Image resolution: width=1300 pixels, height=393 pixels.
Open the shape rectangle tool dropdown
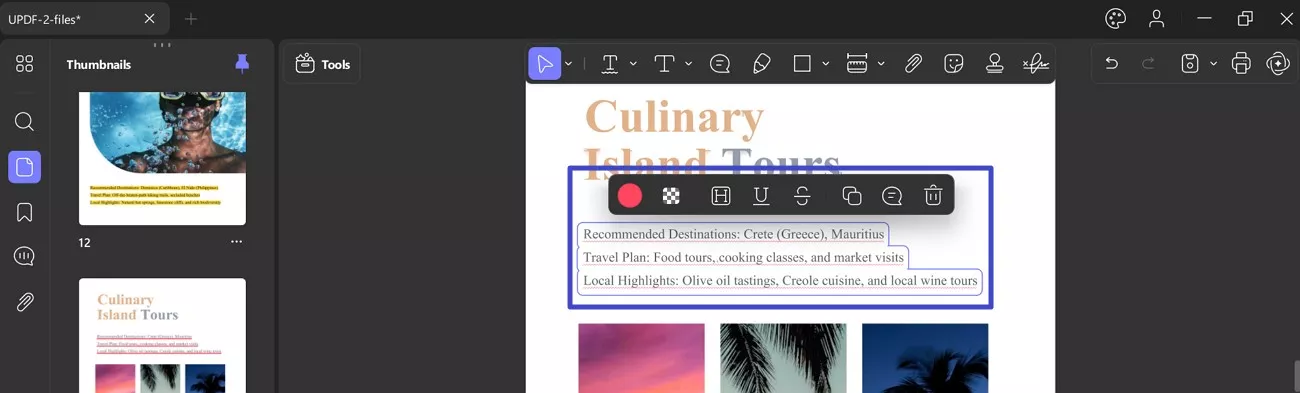click(x=826, y=64)
